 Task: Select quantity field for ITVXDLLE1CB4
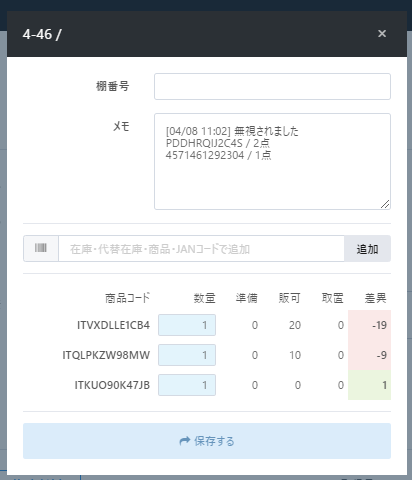tap(187, 325)
